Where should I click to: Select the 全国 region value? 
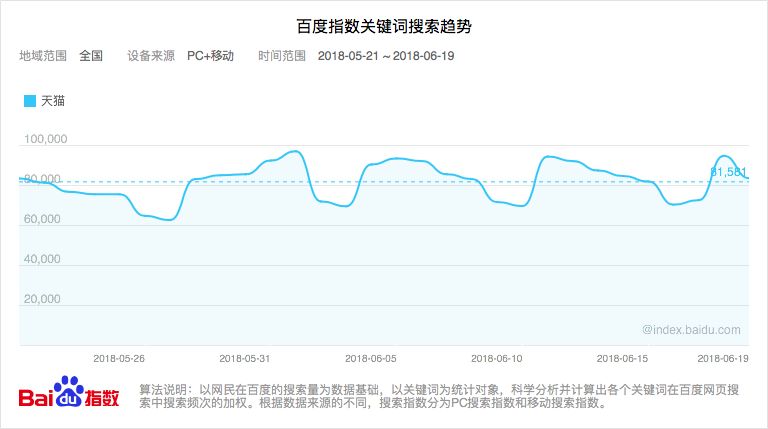tap(91, 56)
